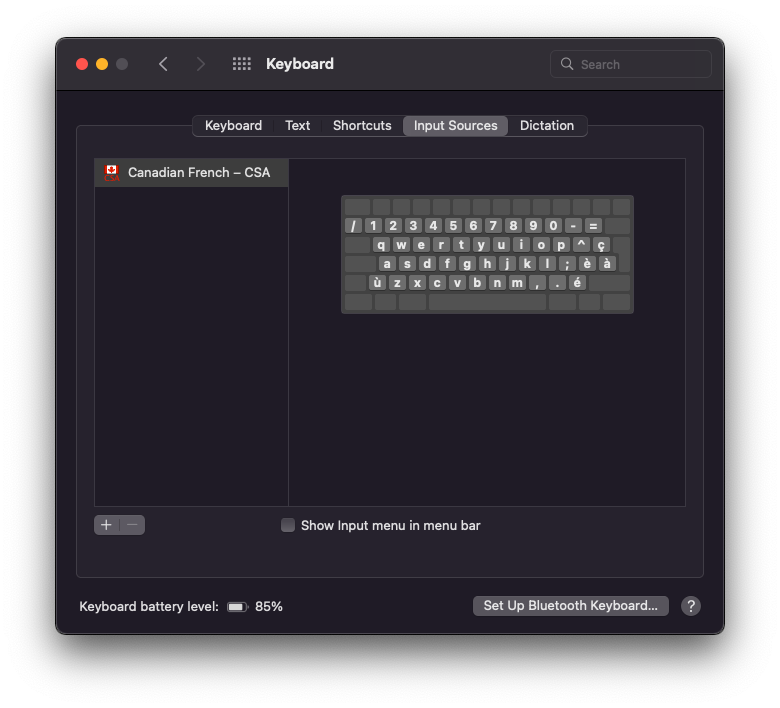
Task: Enable Show Input menu in menu bar
Action: [288, 525]
